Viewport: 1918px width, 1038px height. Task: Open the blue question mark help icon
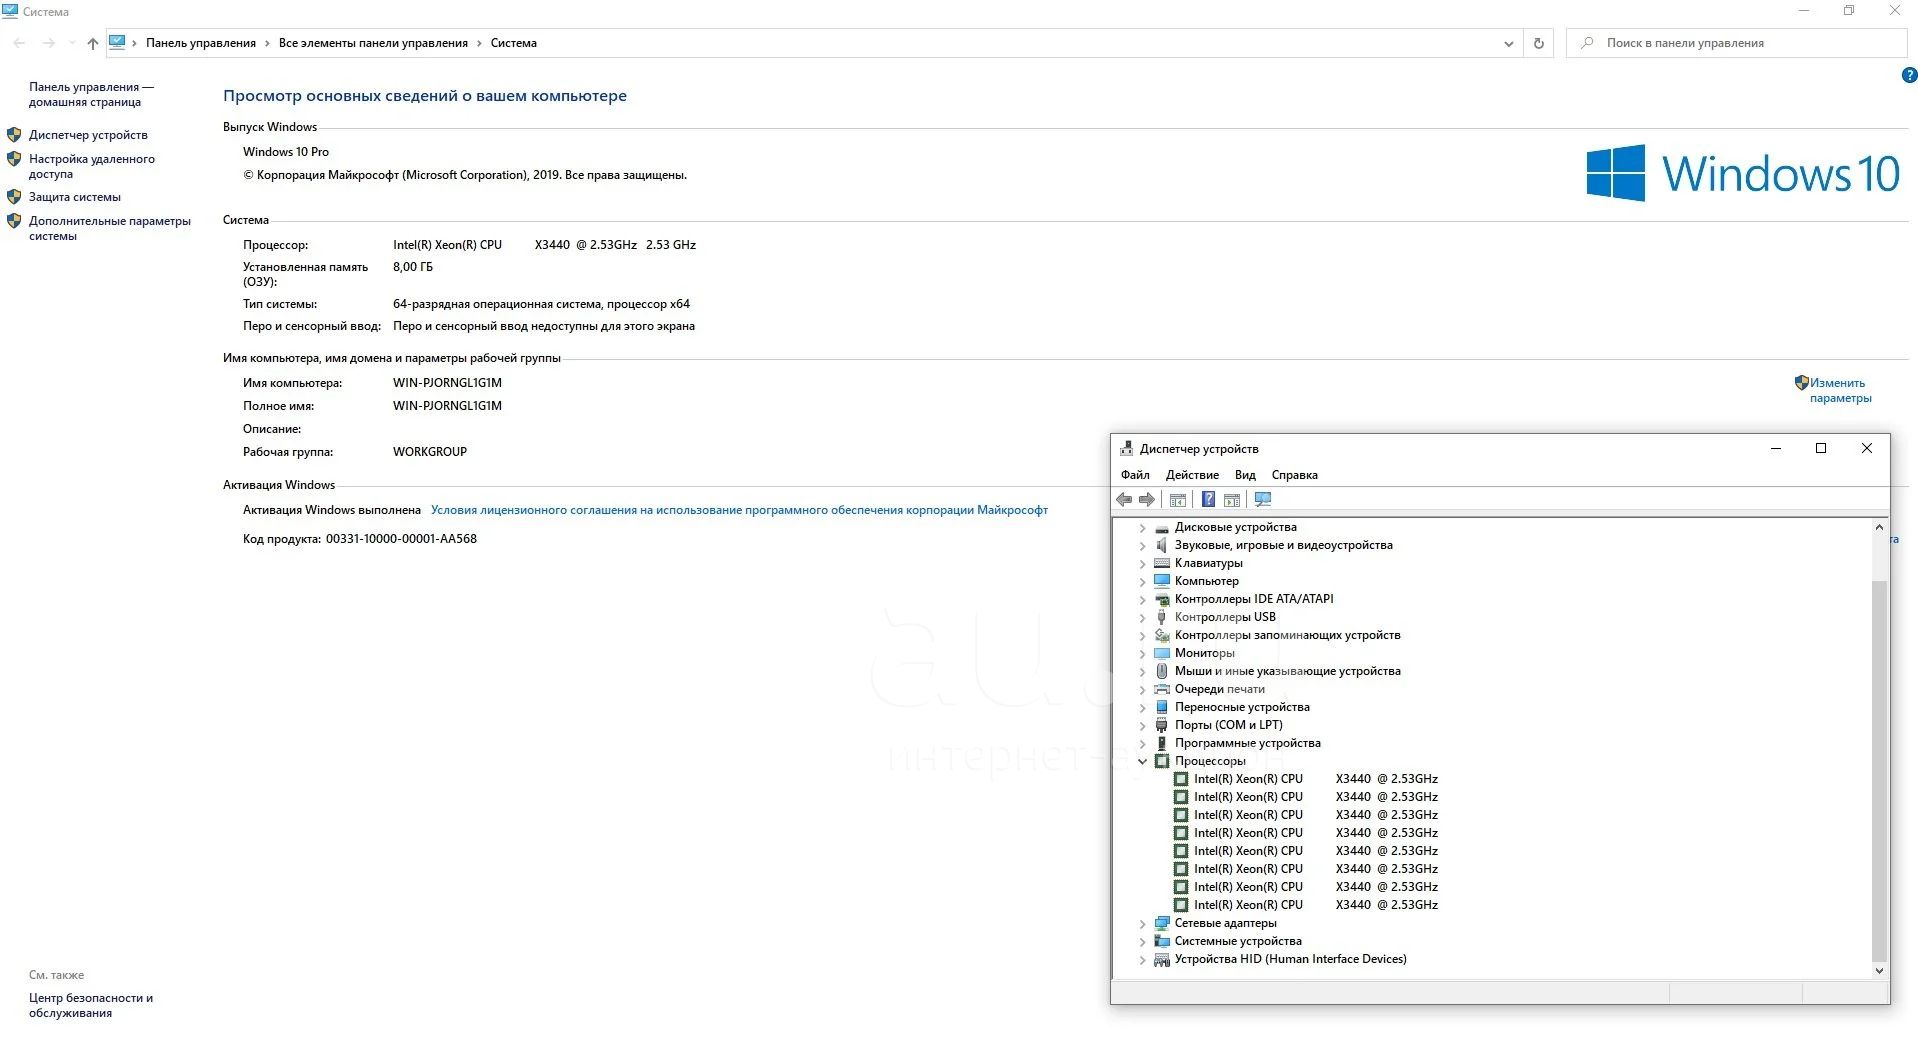point(1208,500)
